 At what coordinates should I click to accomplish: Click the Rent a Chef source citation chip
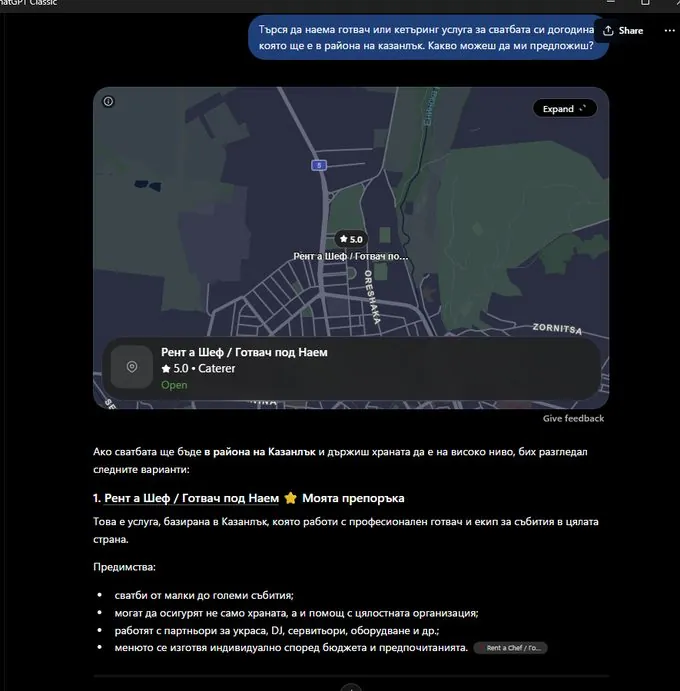510,648
